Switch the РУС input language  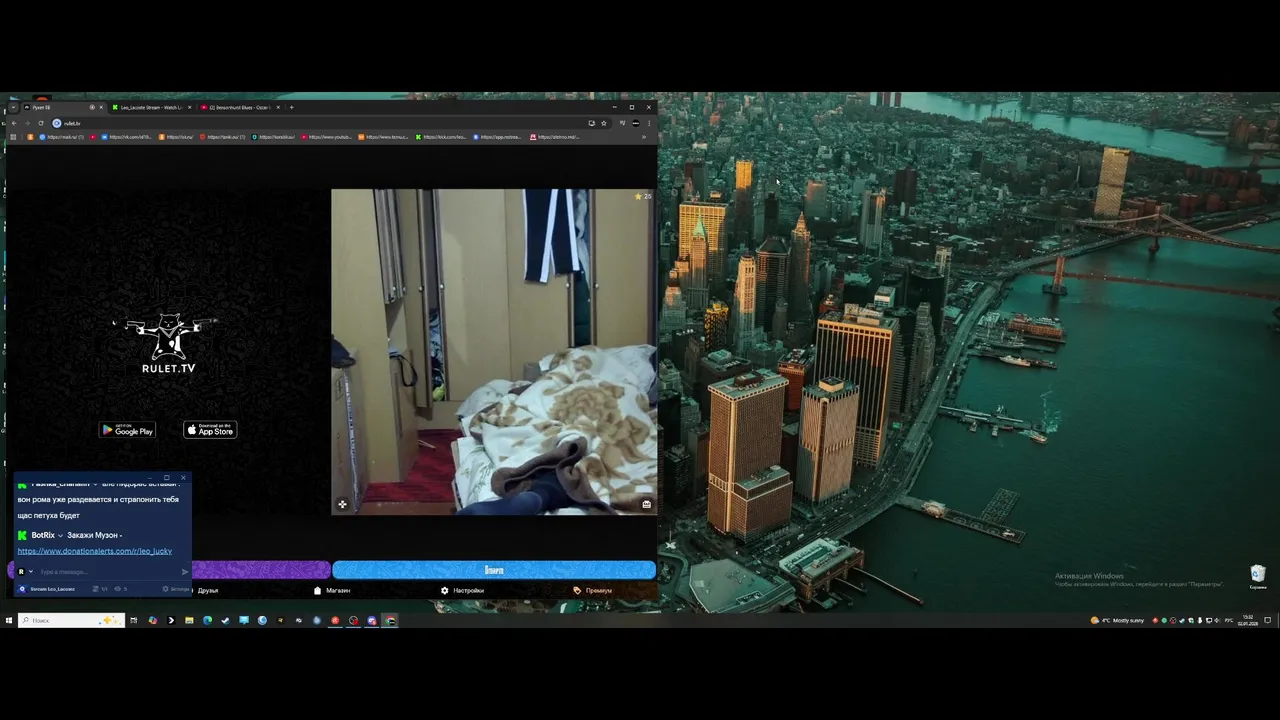point(1229,621)
